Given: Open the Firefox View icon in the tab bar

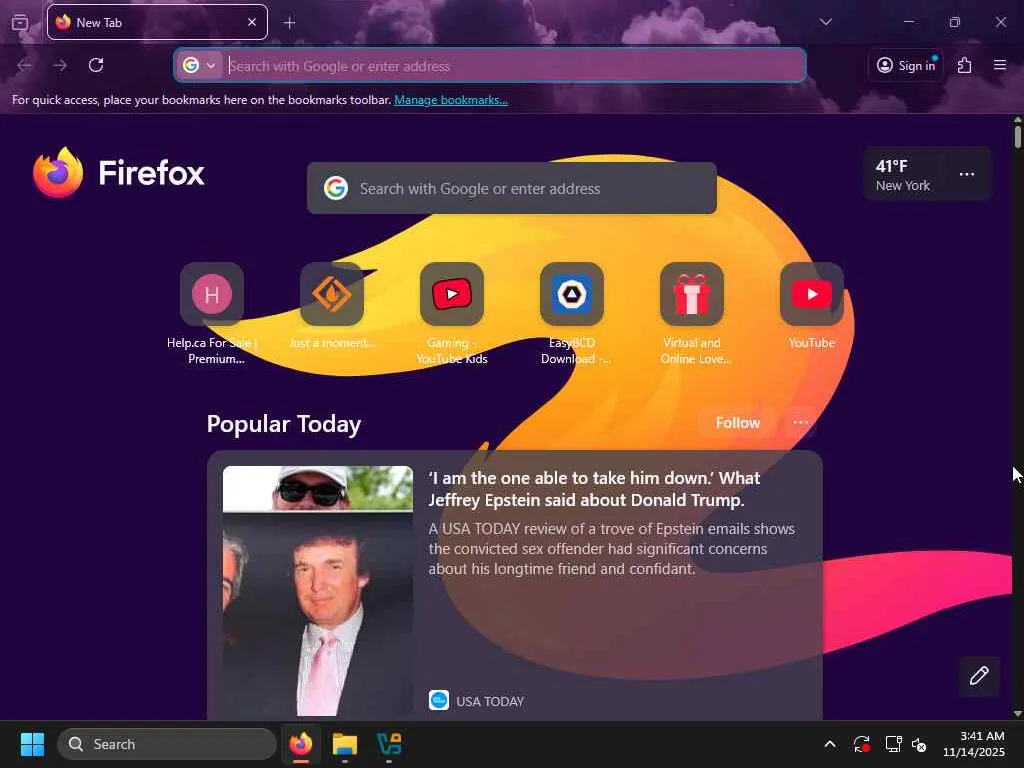Looking at the screenshot, I should click(20, 22).
